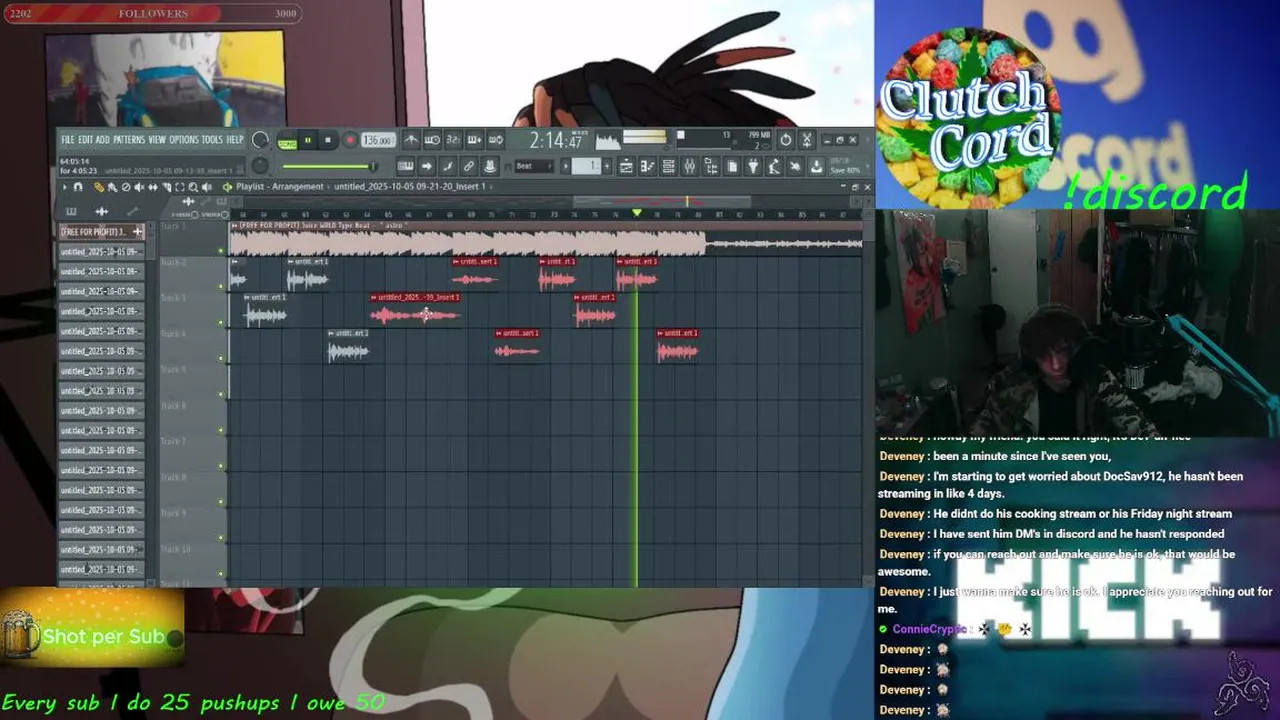Click the master pitch knob
The height and width of the screenshot is (720, 1280).
tap(260, 165)
